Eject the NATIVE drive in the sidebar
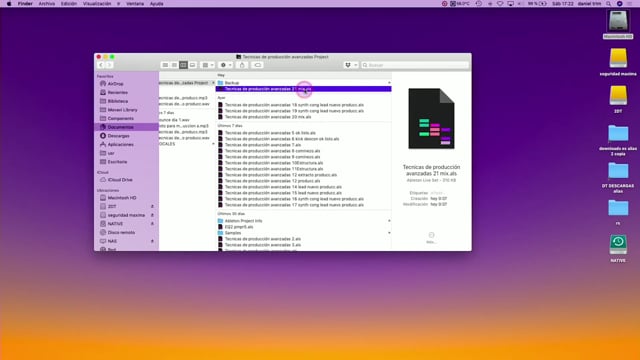 152,224
